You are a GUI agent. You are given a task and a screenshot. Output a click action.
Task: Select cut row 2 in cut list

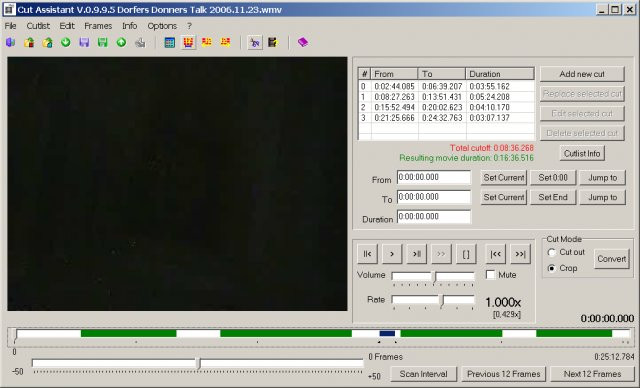coord(447,107)
